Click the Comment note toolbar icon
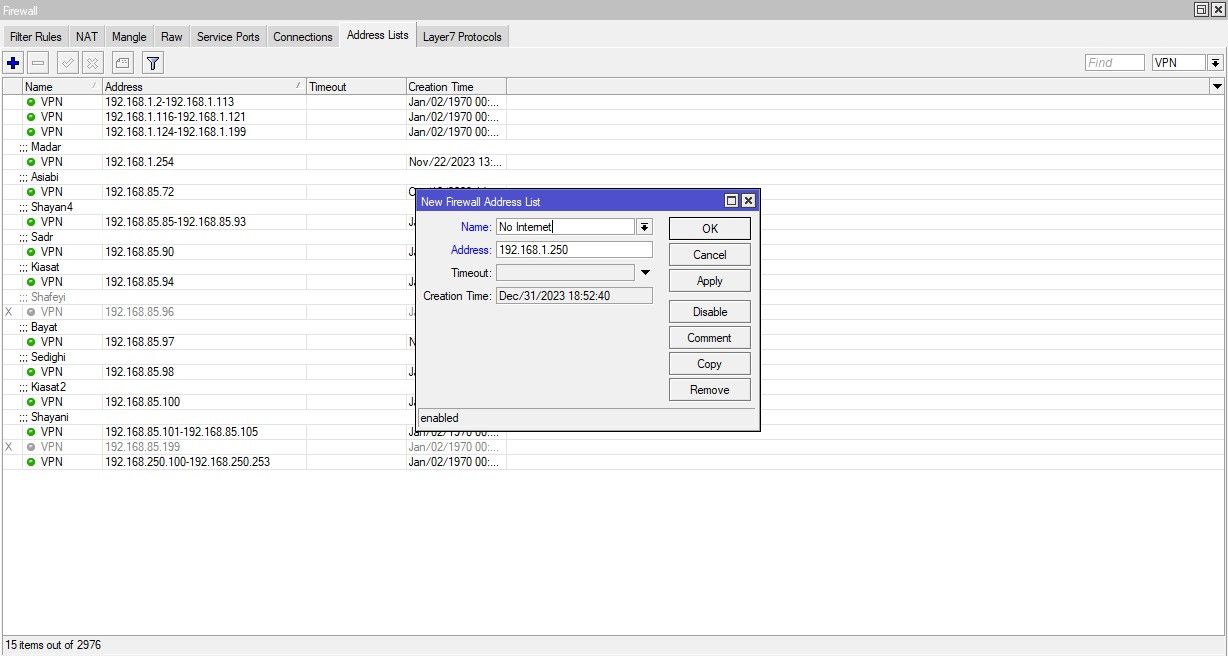The image size is (1228, 656). tap(122, 63)
